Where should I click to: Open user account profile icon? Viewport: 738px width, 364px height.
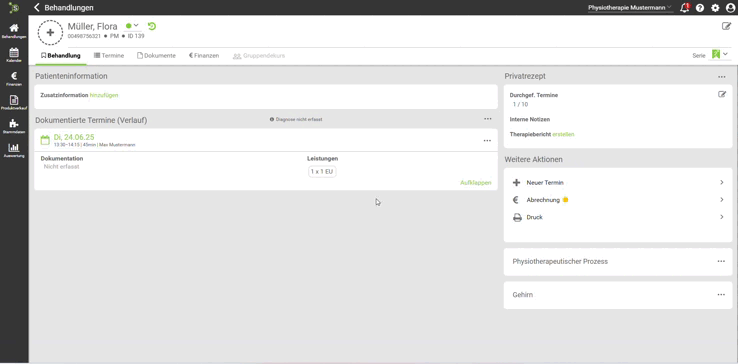coord(730,8)
